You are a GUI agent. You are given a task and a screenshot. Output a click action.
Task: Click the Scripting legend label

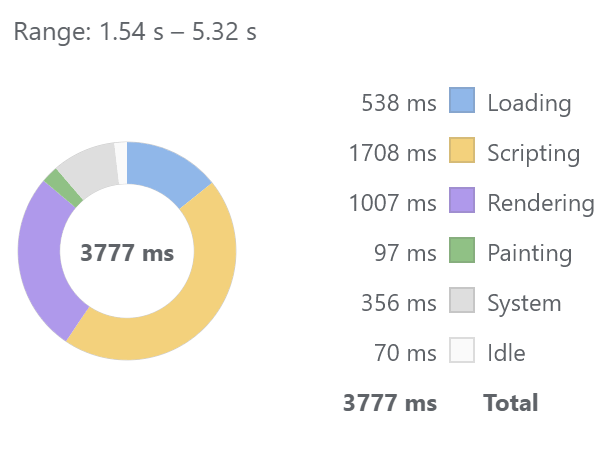[x=533, y=153]
